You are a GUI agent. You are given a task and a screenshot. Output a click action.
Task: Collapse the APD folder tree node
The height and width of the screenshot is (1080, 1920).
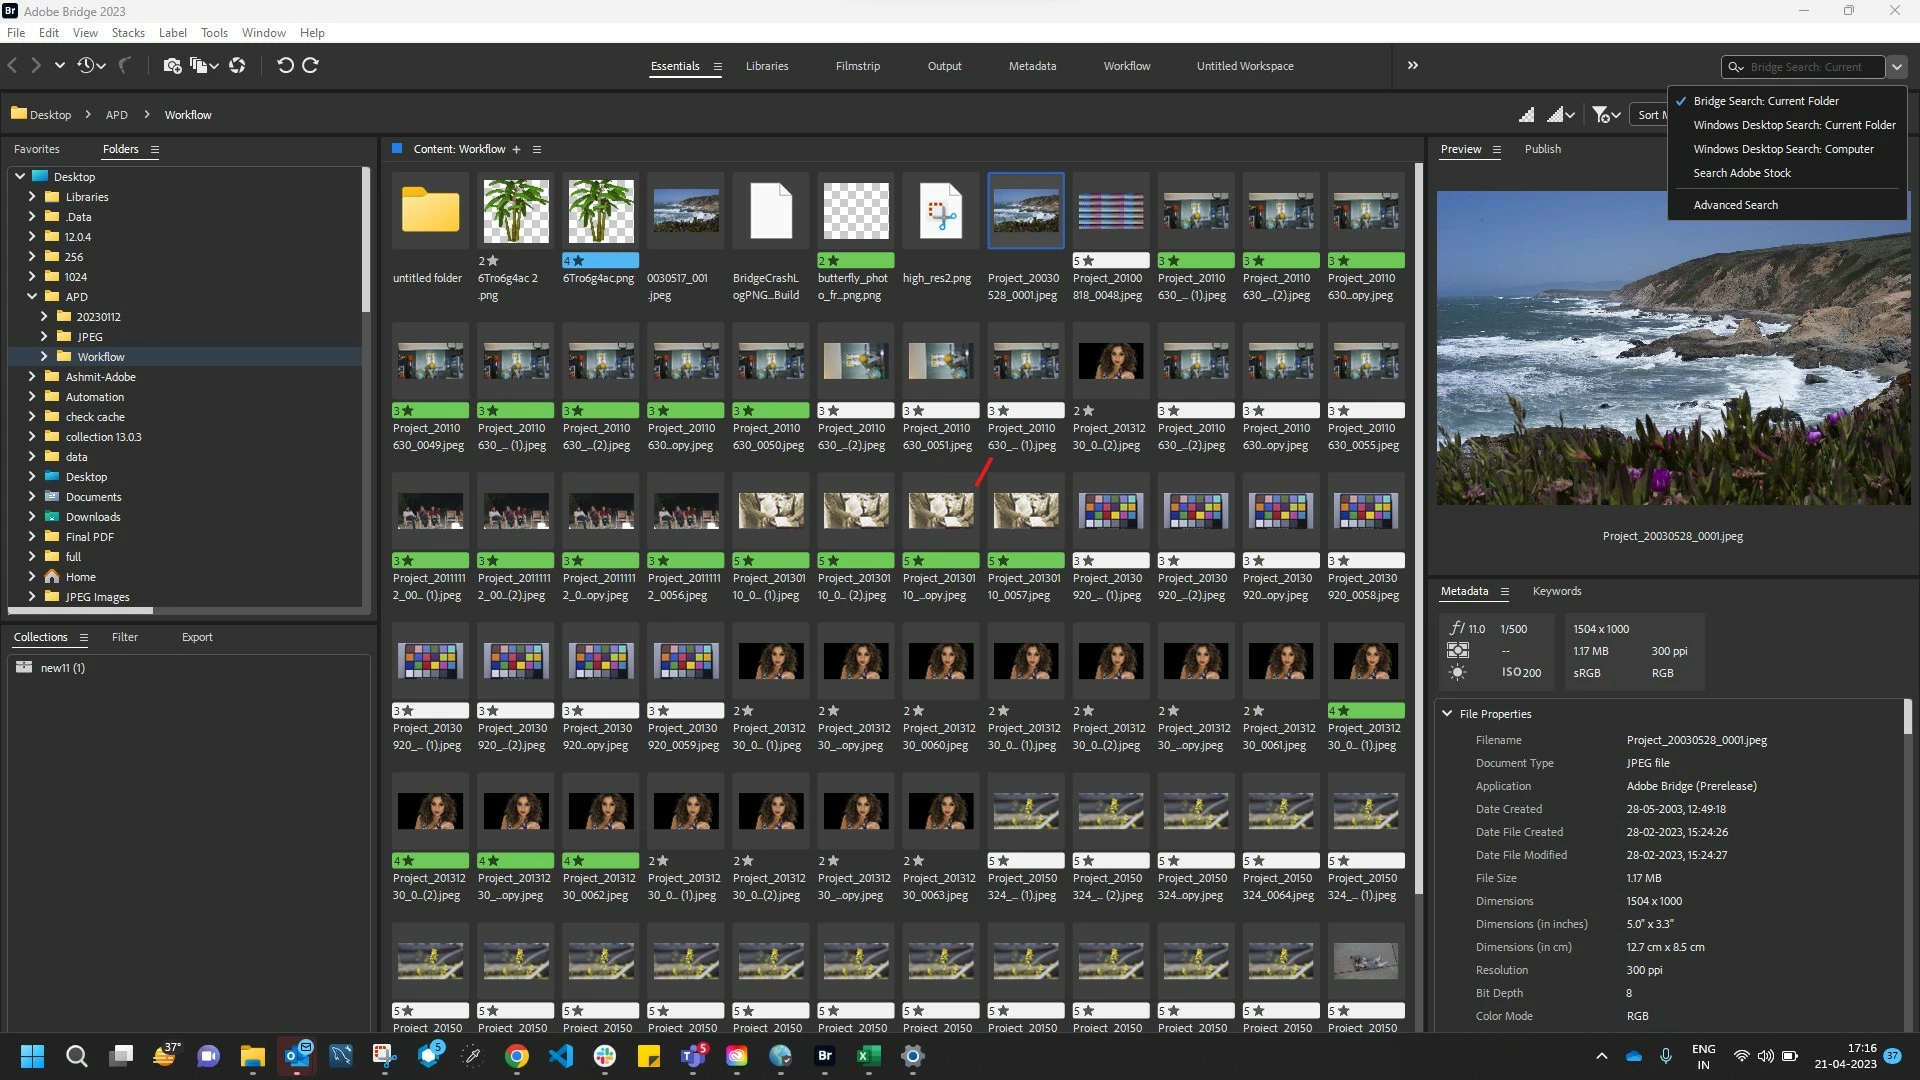tap(32, 297)
